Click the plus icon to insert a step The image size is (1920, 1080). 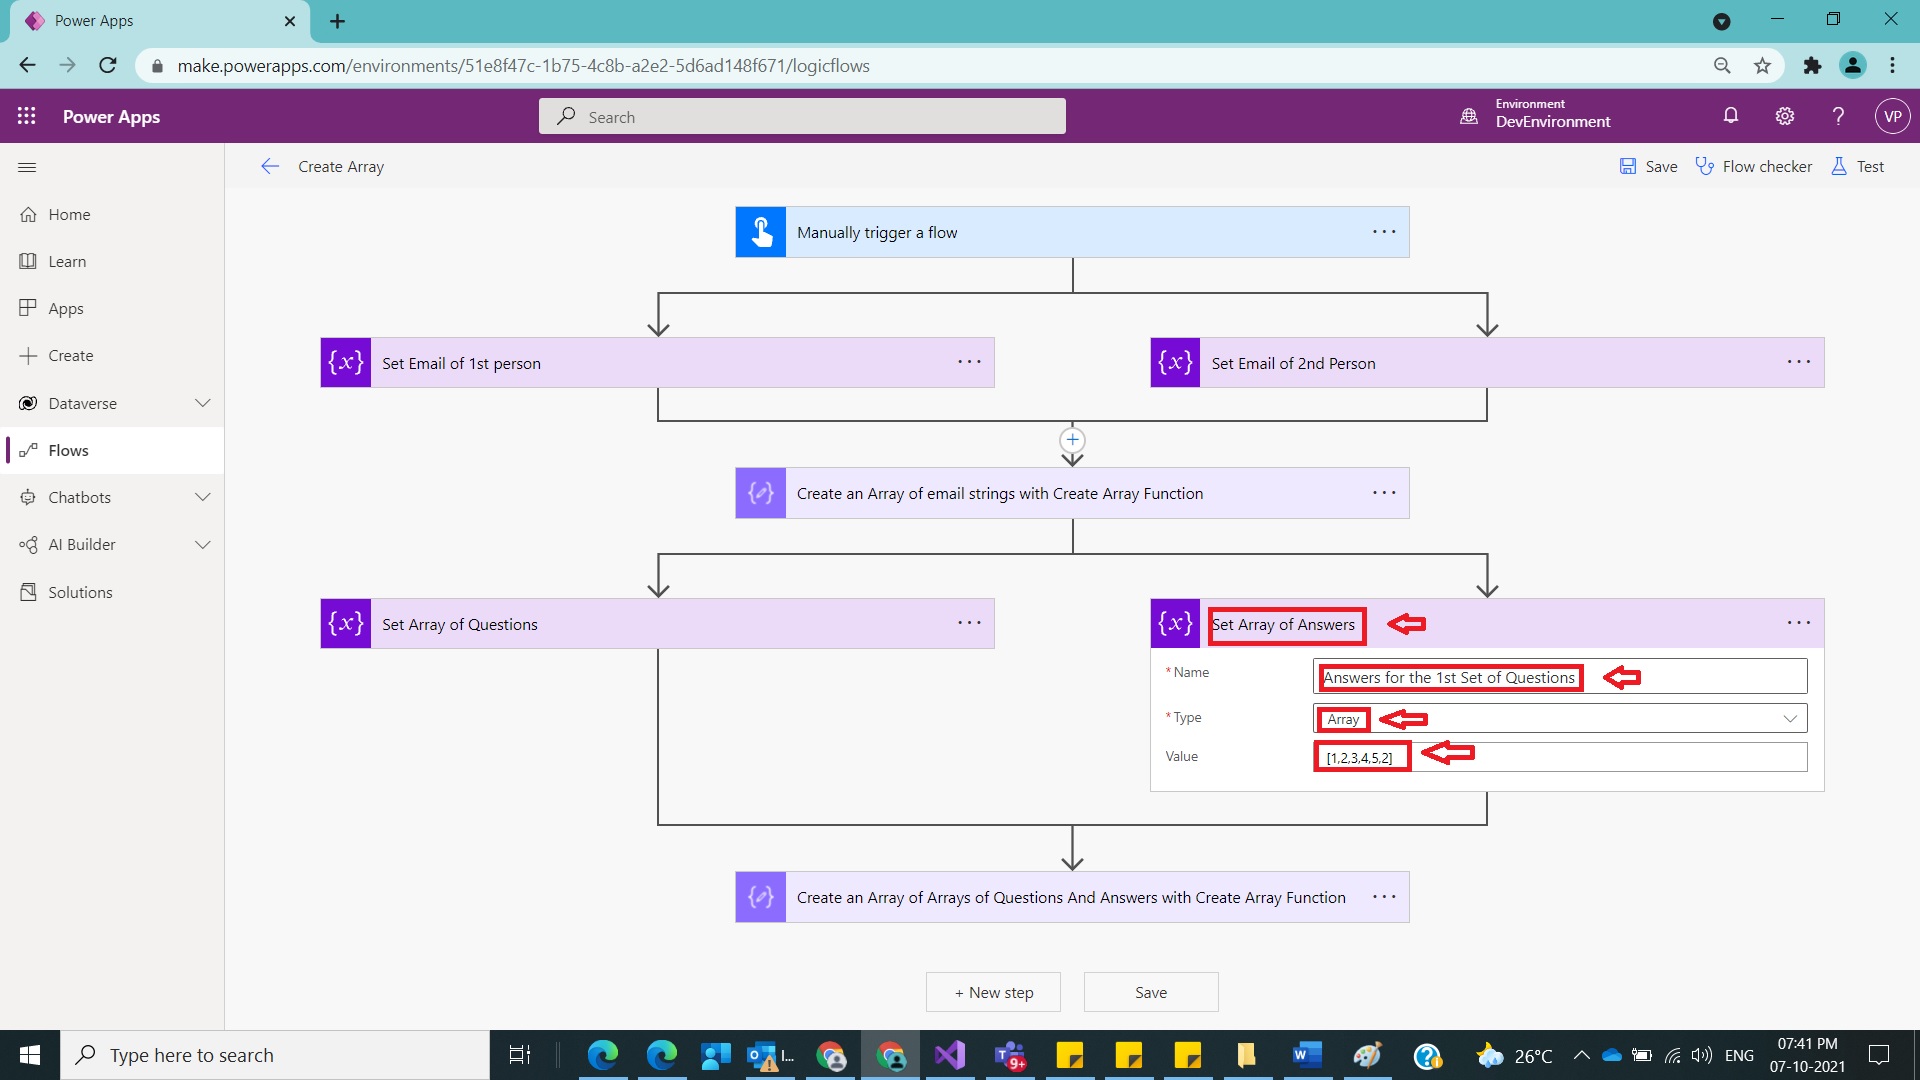point(1072,440)
